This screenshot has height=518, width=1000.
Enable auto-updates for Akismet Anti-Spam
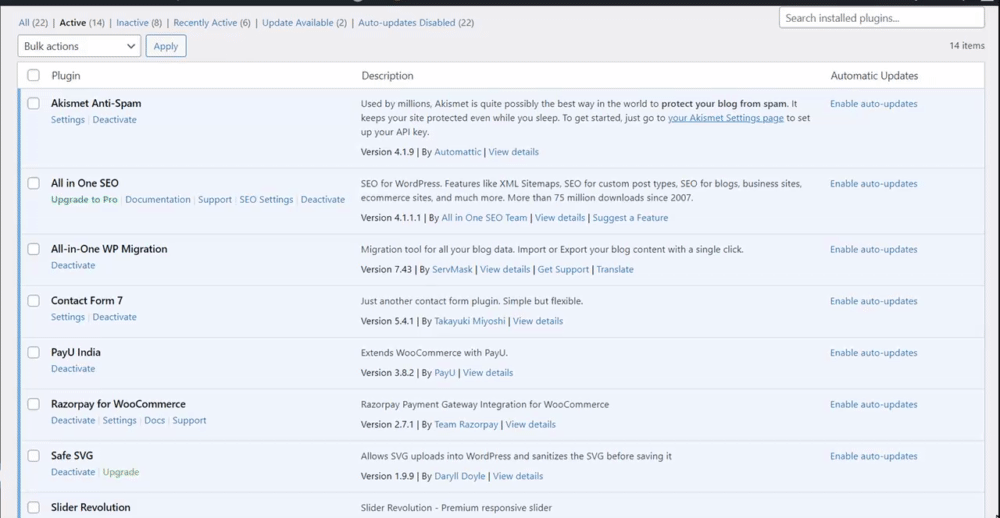[874, 103]
